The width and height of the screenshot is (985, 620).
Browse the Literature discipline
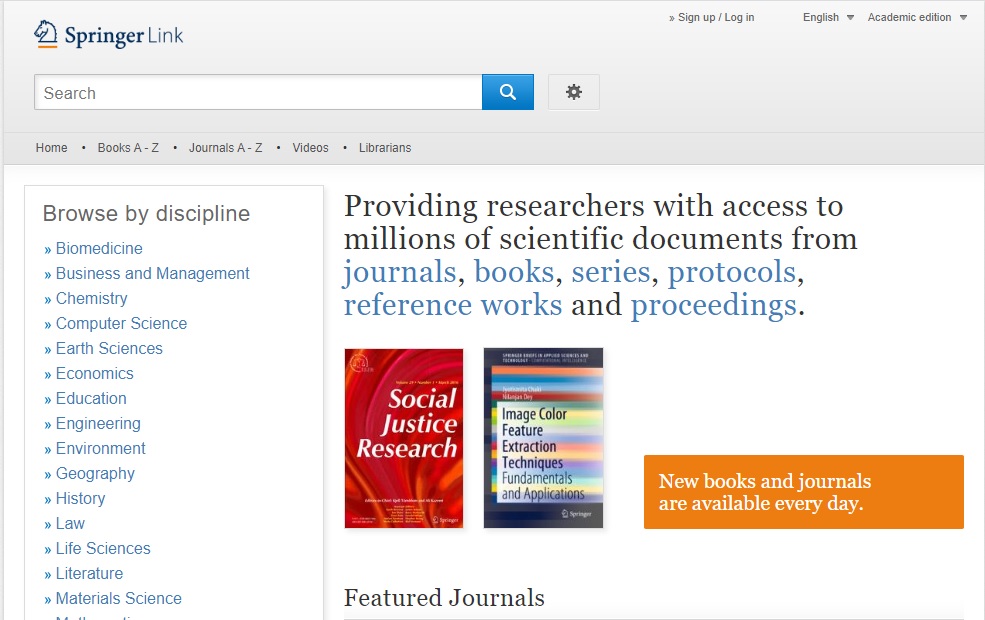(89, 574)
